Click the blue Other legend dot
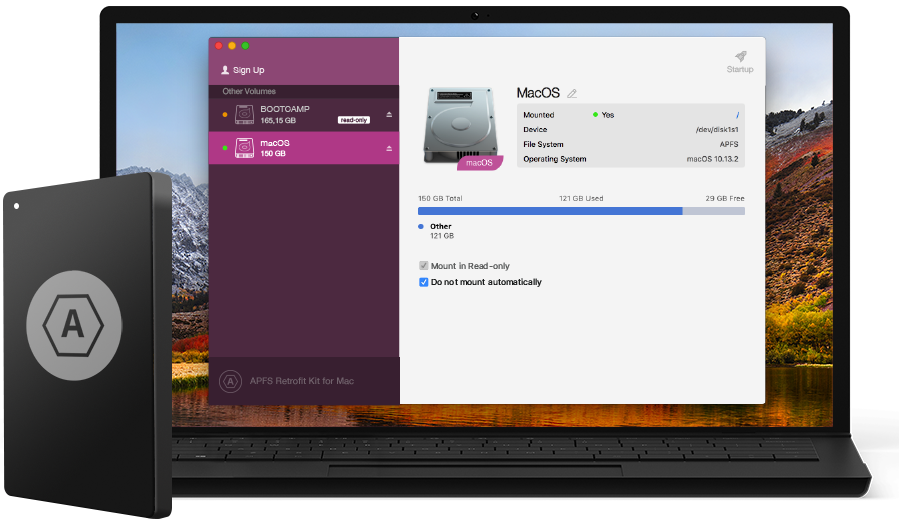Viewport: 899px width, 529px height. (421, 226)
